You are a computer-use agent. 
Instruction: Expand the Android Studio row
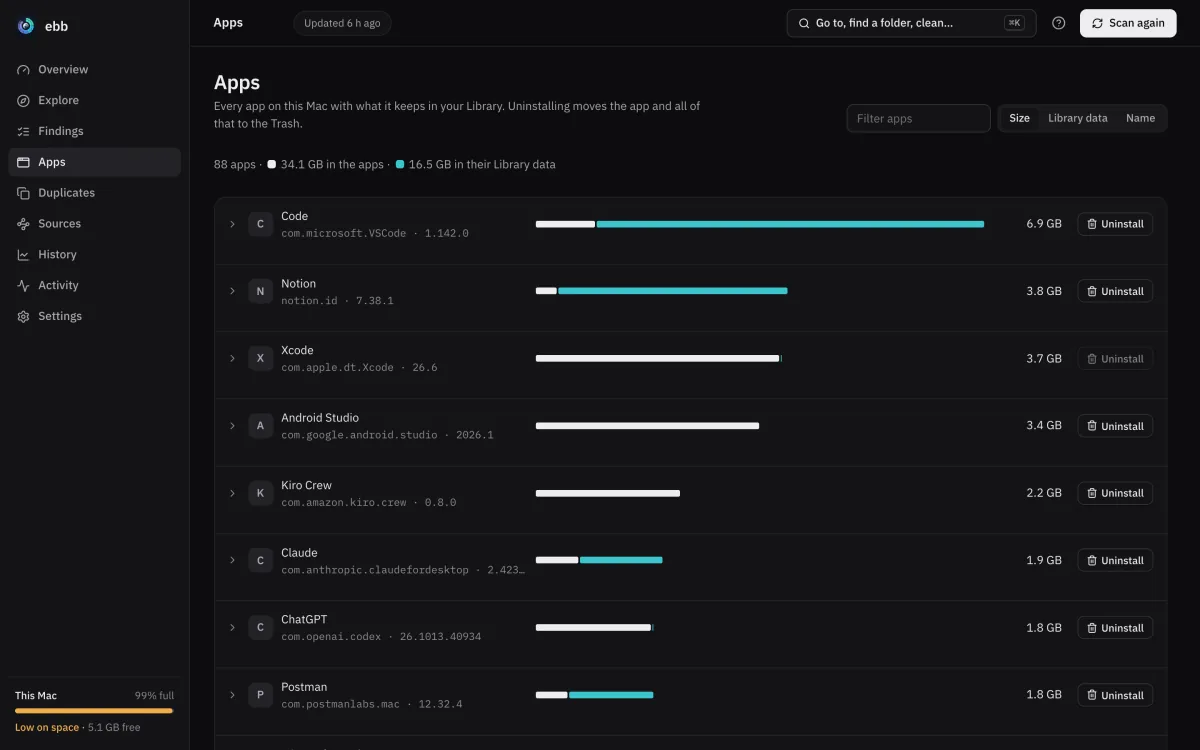(232, 426)
